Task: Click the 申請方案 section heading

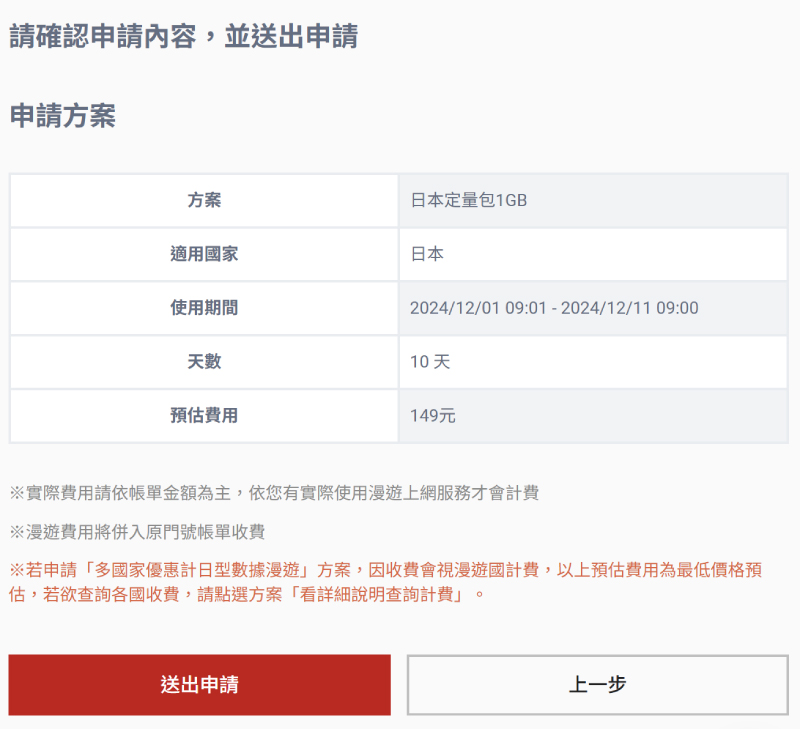Action: coord(63,116)
